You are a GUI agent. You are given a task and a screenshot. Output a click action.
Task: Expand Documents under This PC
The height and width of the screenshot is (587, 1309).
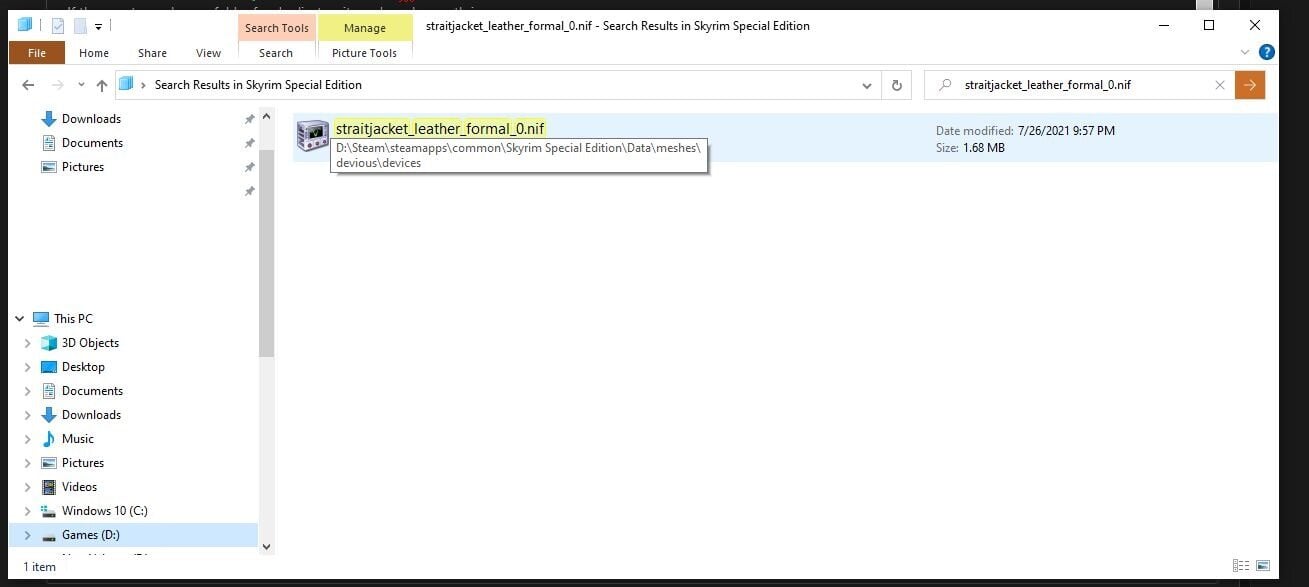pos(28,391)
